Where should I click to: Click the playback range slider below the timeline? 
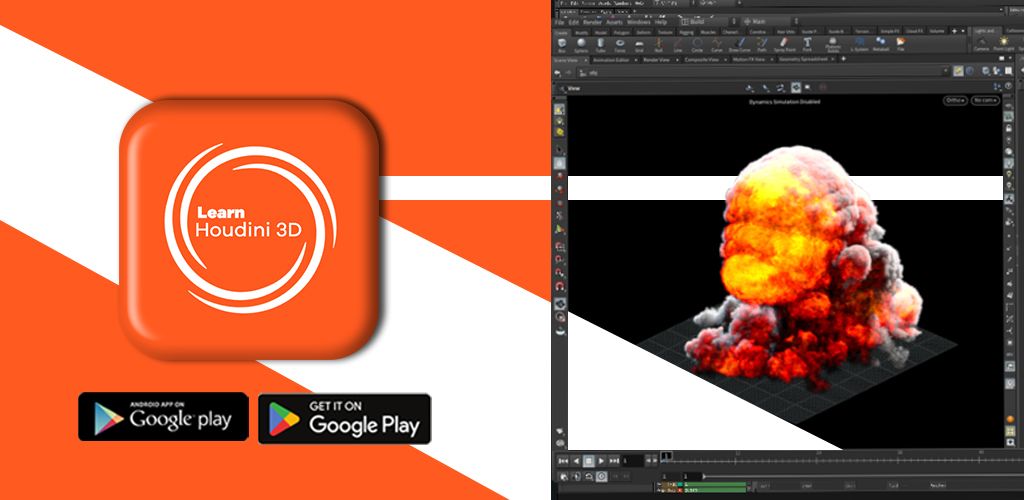point(862,477)
